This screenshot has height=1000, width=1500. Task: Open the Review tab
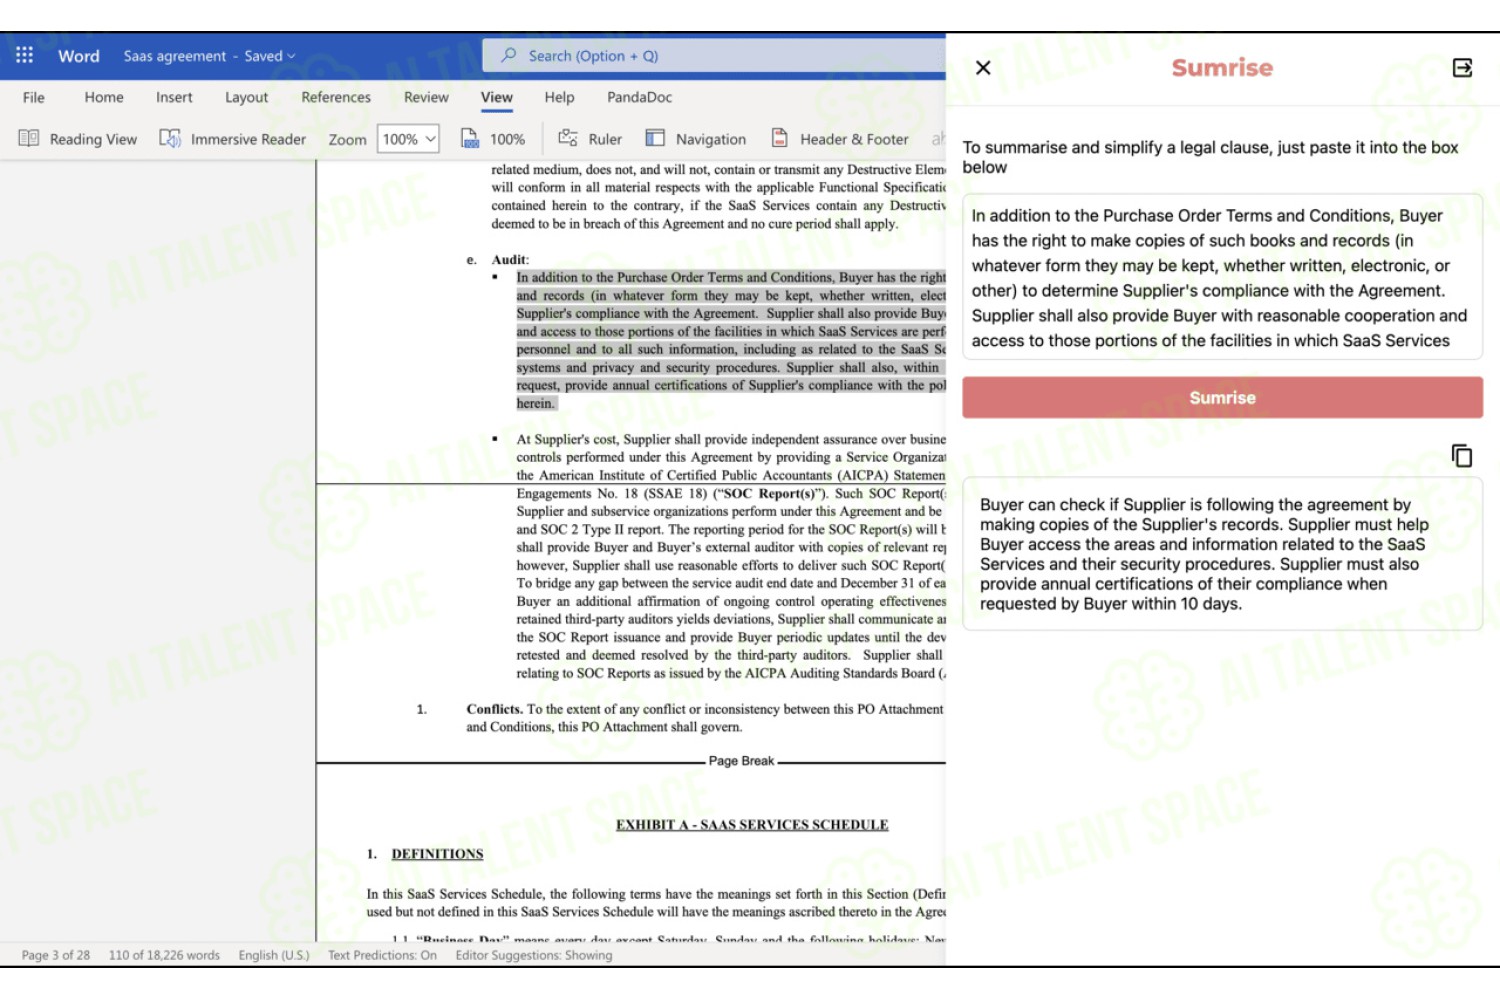[426, 97]
